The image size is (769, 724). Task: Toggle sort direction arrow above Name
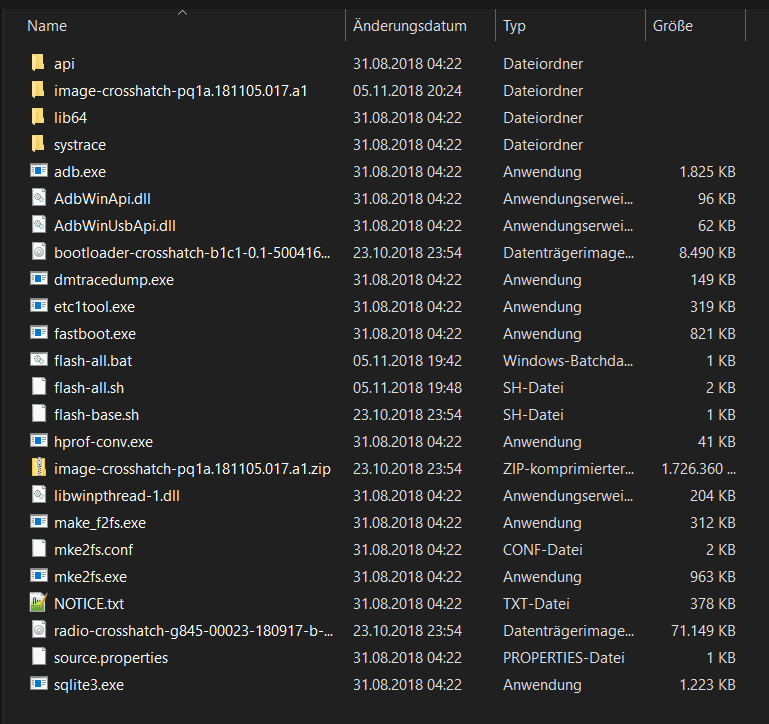point(182,13)
